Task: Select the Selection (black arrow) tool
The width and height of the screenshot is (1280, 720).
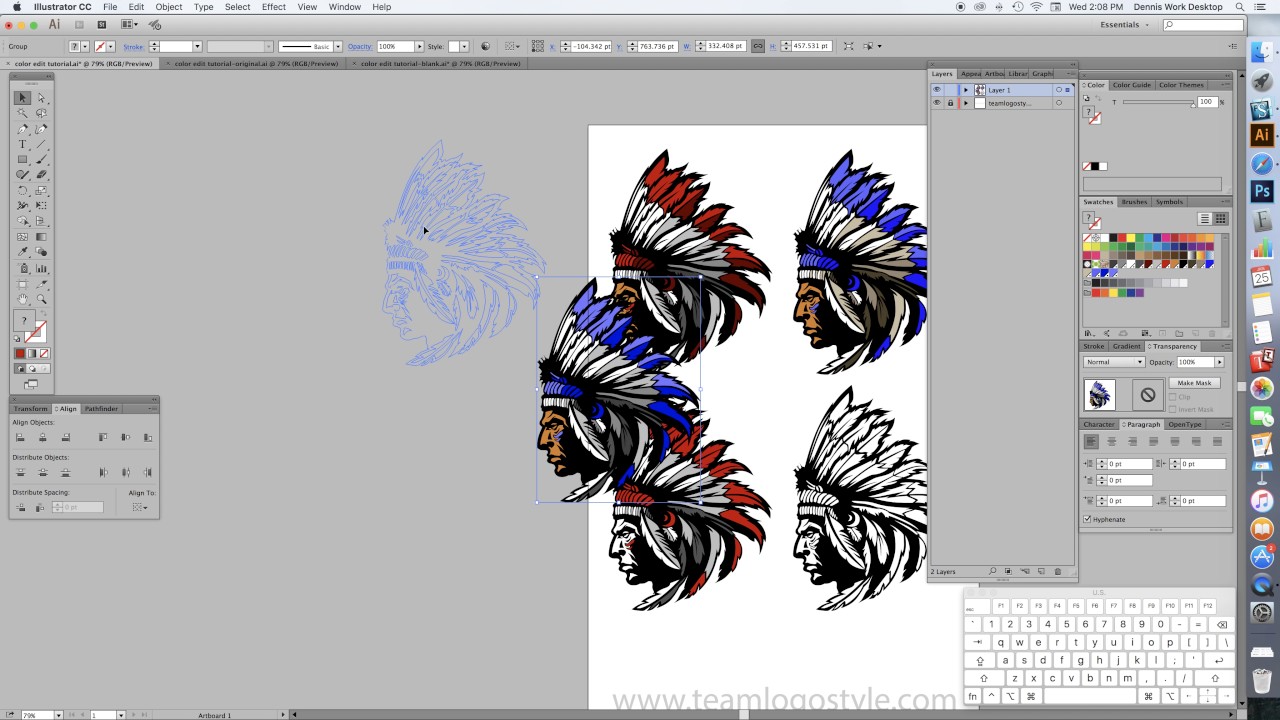Action: (x=22, y=98)
